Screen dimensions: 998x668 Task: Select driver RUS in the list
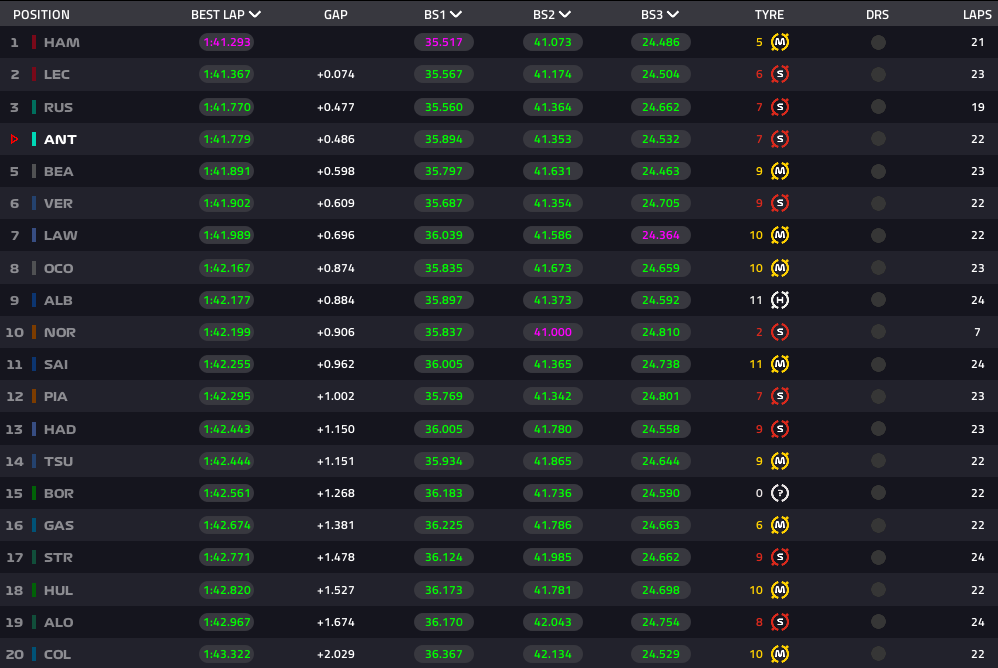click(58, 107)
